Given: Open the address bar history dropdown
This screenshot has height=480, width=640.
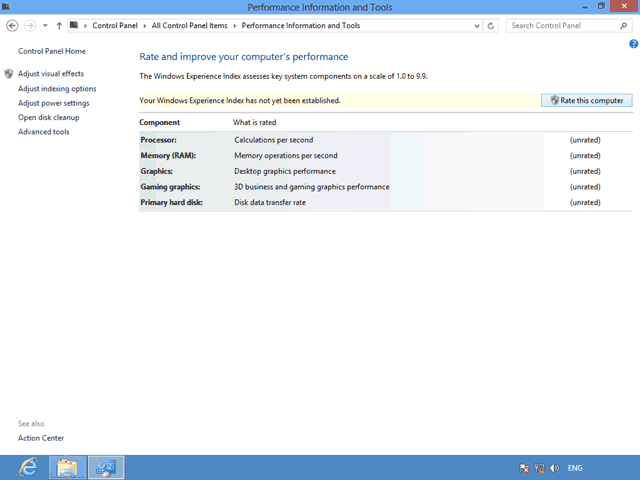Looking at the screenshot, I should pos(477,26).
